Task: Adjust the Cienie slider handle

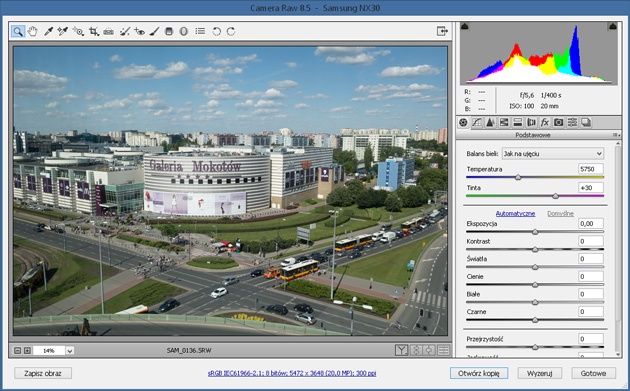Action: [535, 285]
